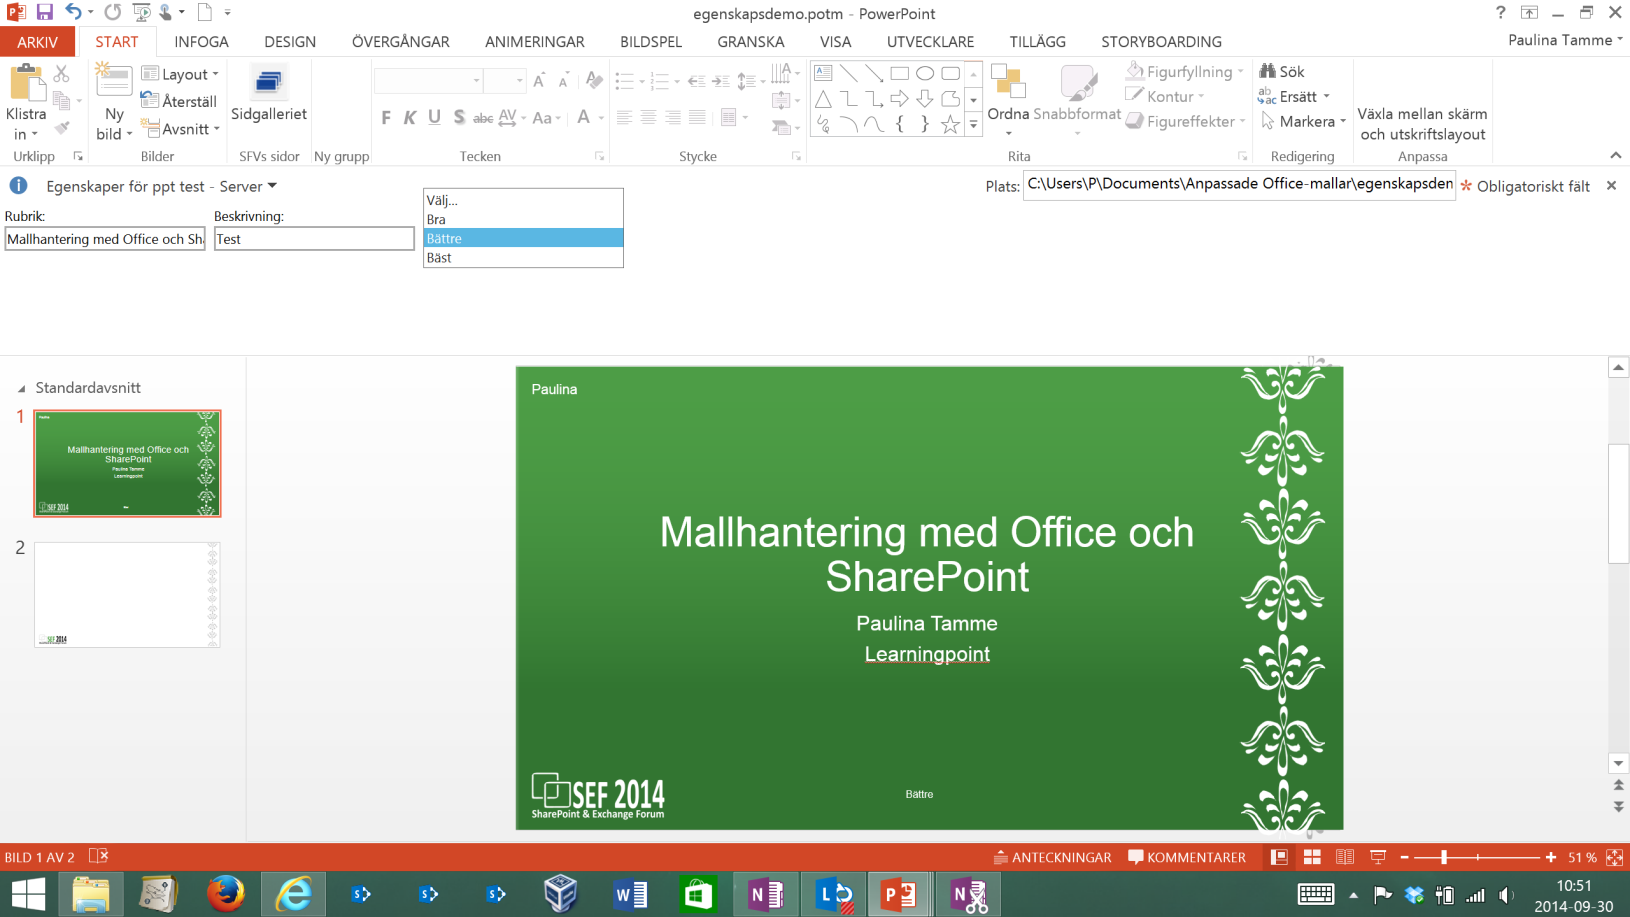The height and width of the screenshot is (917, 1630).
Task: Open the Figureffekter shape effects dropdown
Action: pos(1186,121)
